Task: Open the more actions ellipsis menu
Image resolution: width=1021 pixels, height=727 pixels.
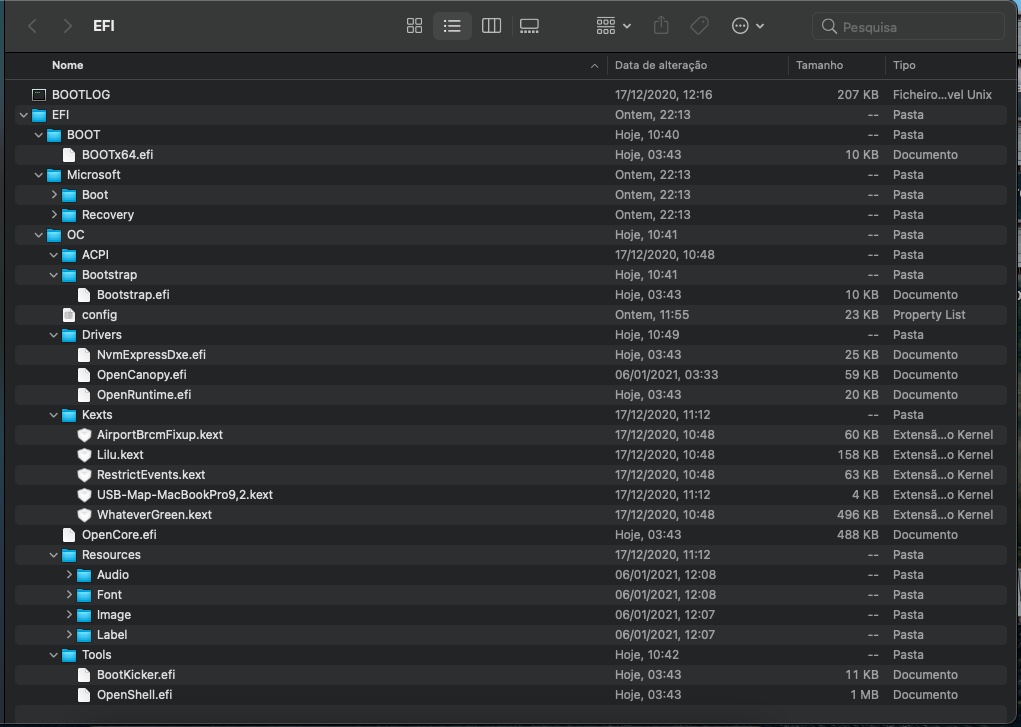Action: tap(748, 26)
